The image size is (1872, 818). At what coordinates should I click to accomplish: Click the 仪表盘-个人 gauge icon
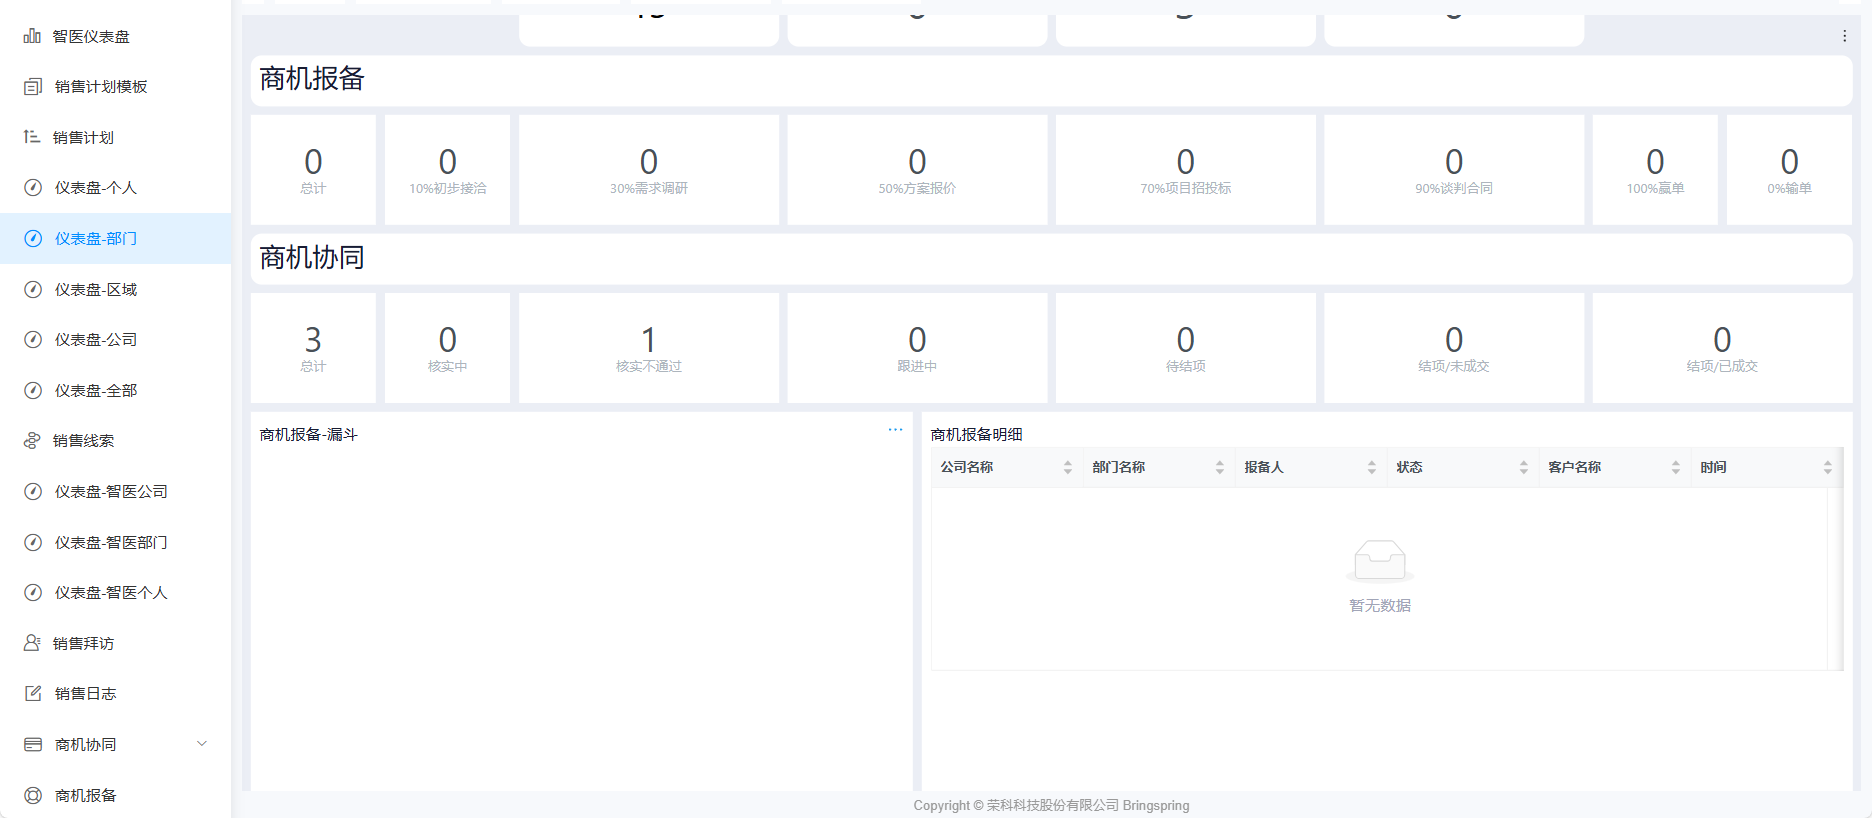33,188
